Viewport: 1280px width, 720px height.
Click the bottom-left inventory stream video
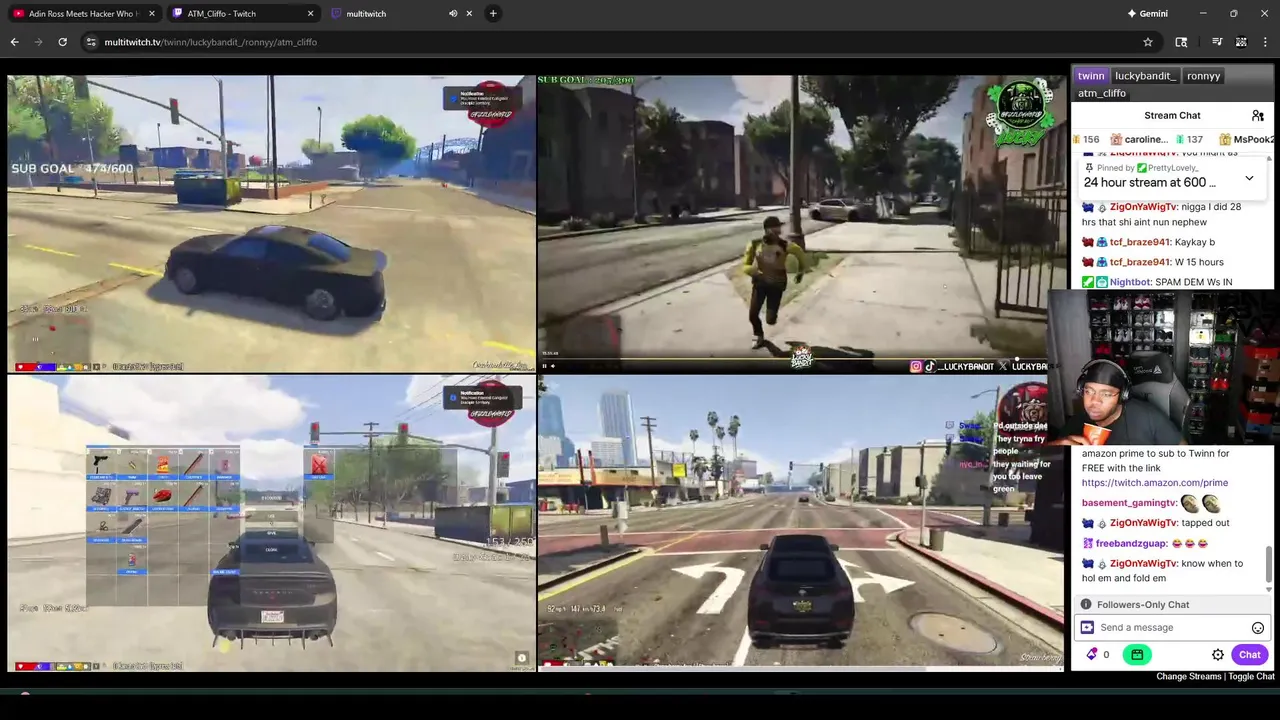point(271,523)
